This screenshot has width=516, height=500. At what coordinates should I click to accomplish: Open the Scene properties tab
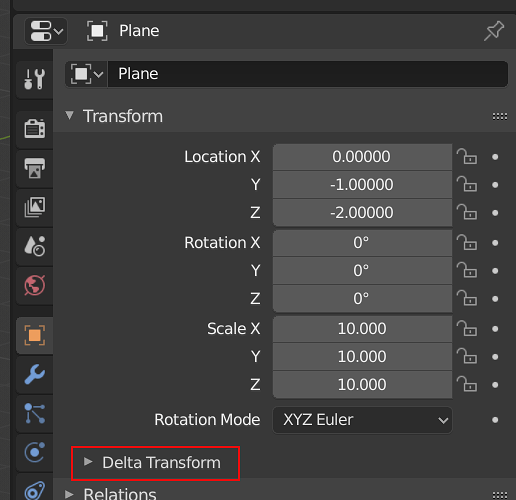coord(35,246)
